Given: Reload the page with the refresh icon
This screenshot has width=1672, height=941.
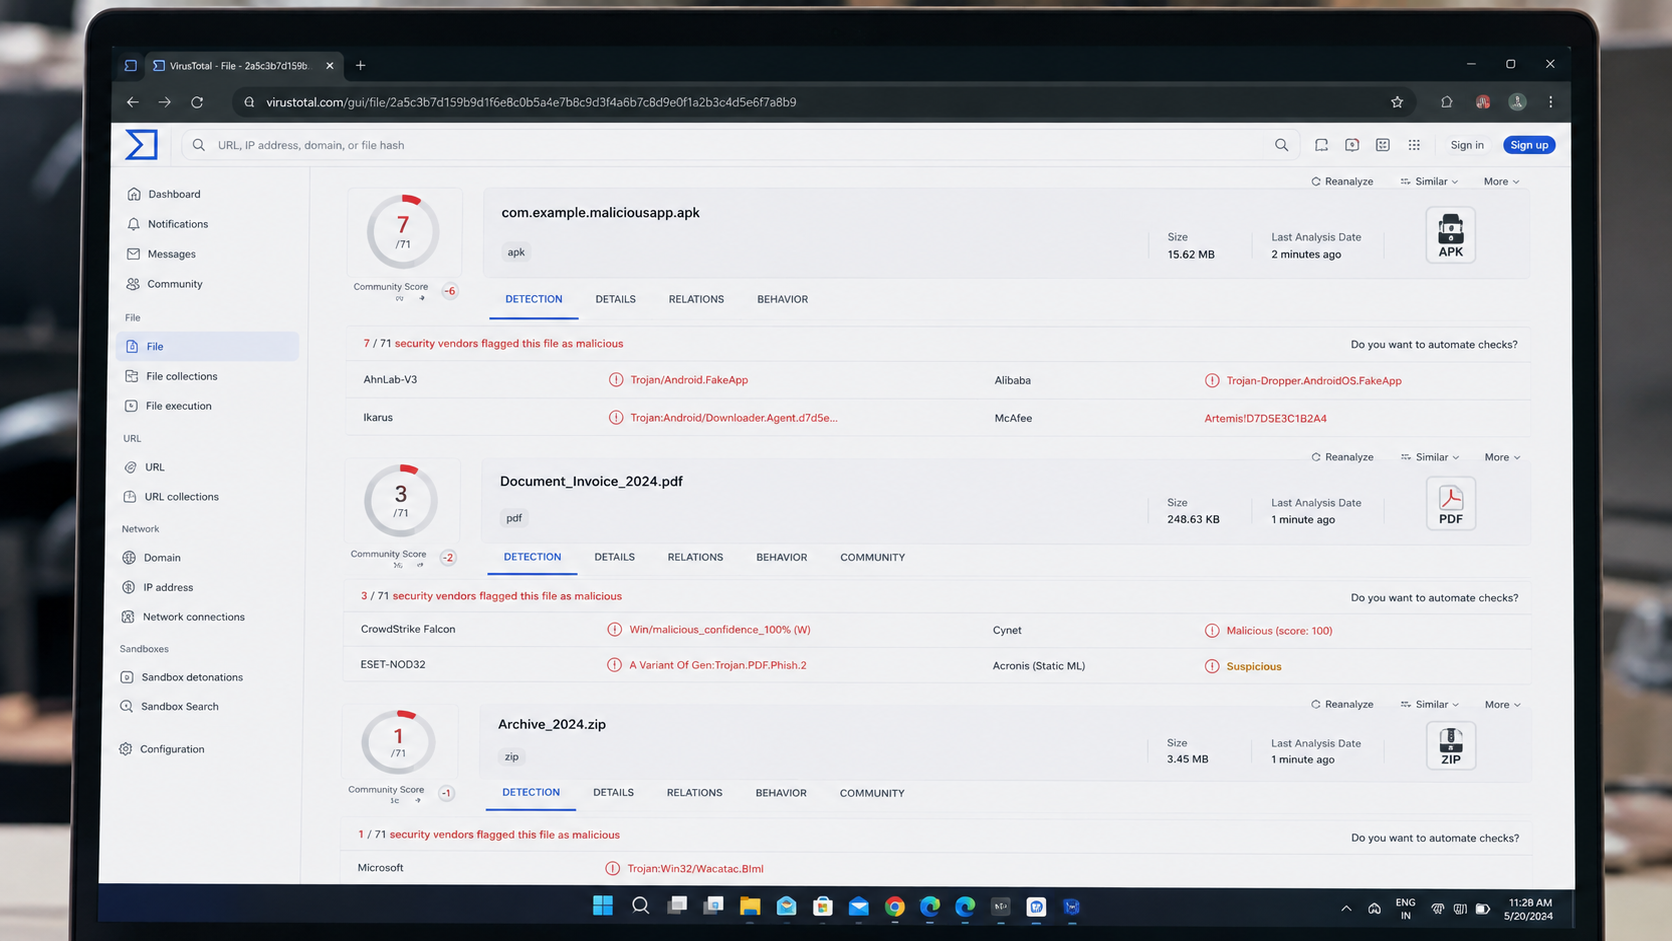Looking at the screenshot, I should tap(197, 102).
